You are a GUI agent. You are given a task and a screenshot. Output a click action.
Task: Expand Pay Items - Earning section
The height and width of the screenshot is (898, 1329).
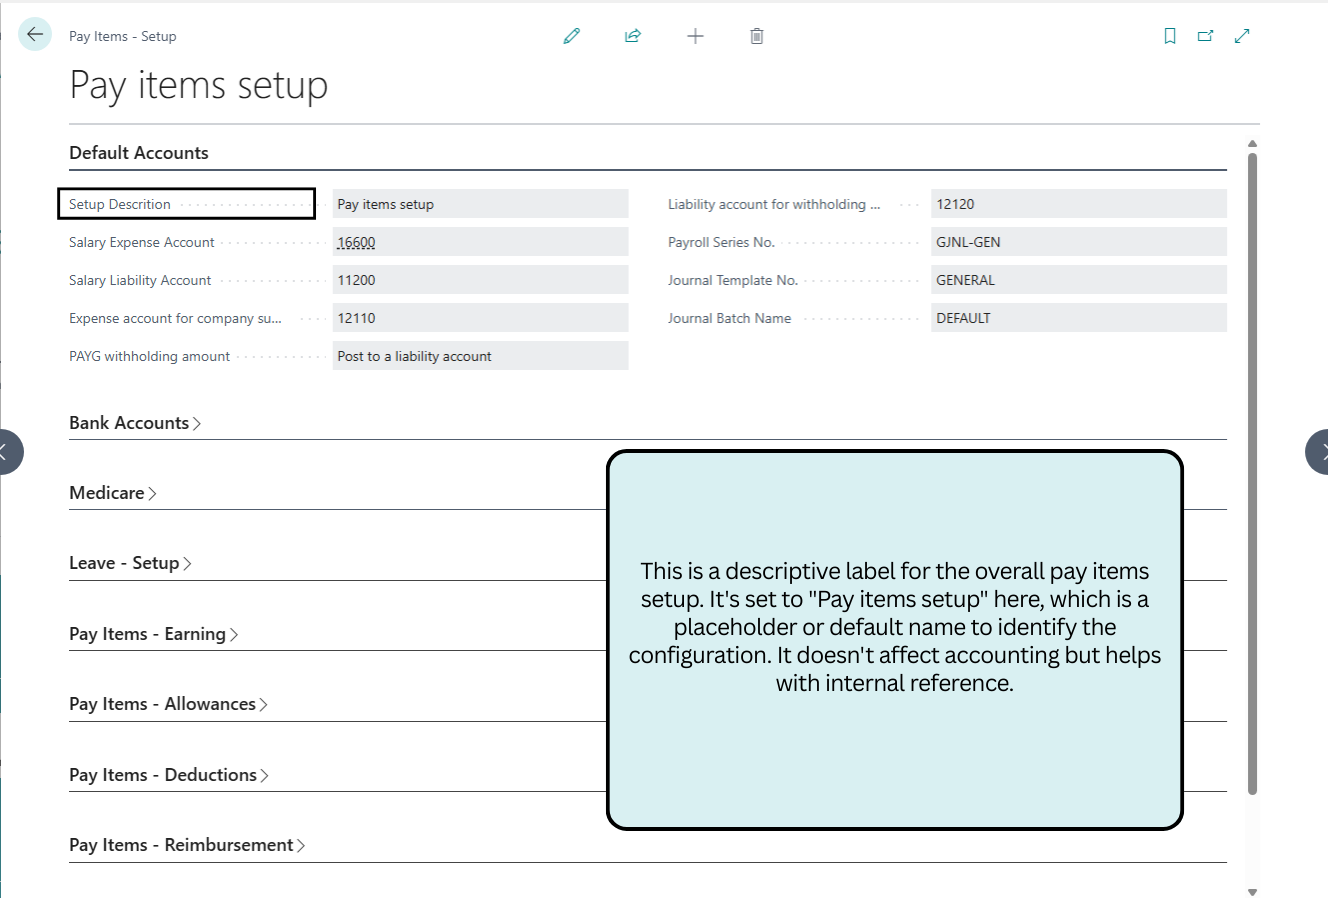[x=152, y=634]
